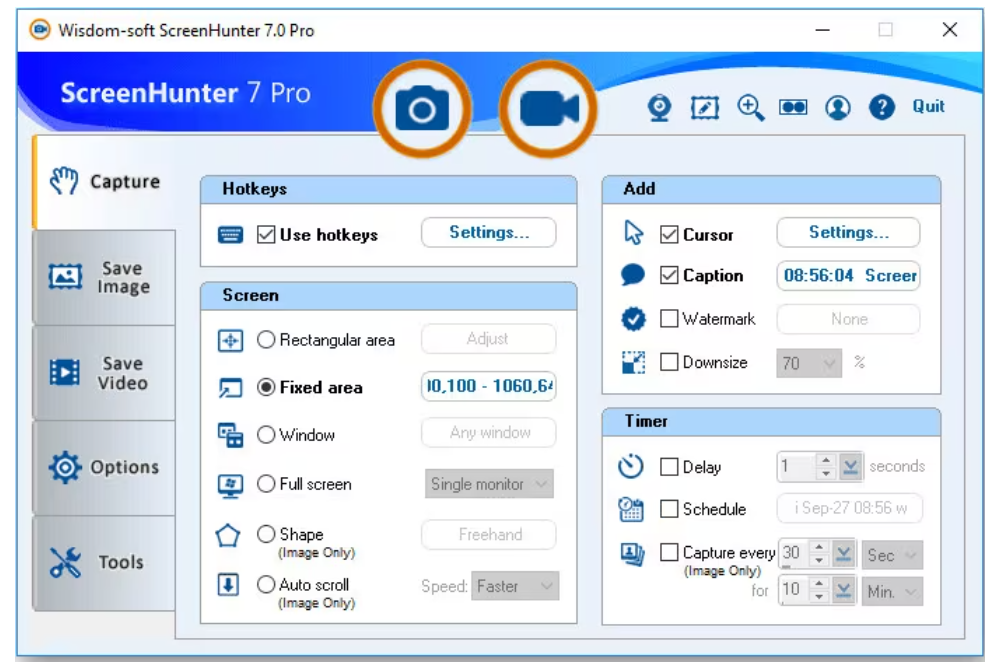Image resolution: width=1002 pixels, height=669 pixels.
Task: Switch to the Capture tab
Action: tap(104, 182)
